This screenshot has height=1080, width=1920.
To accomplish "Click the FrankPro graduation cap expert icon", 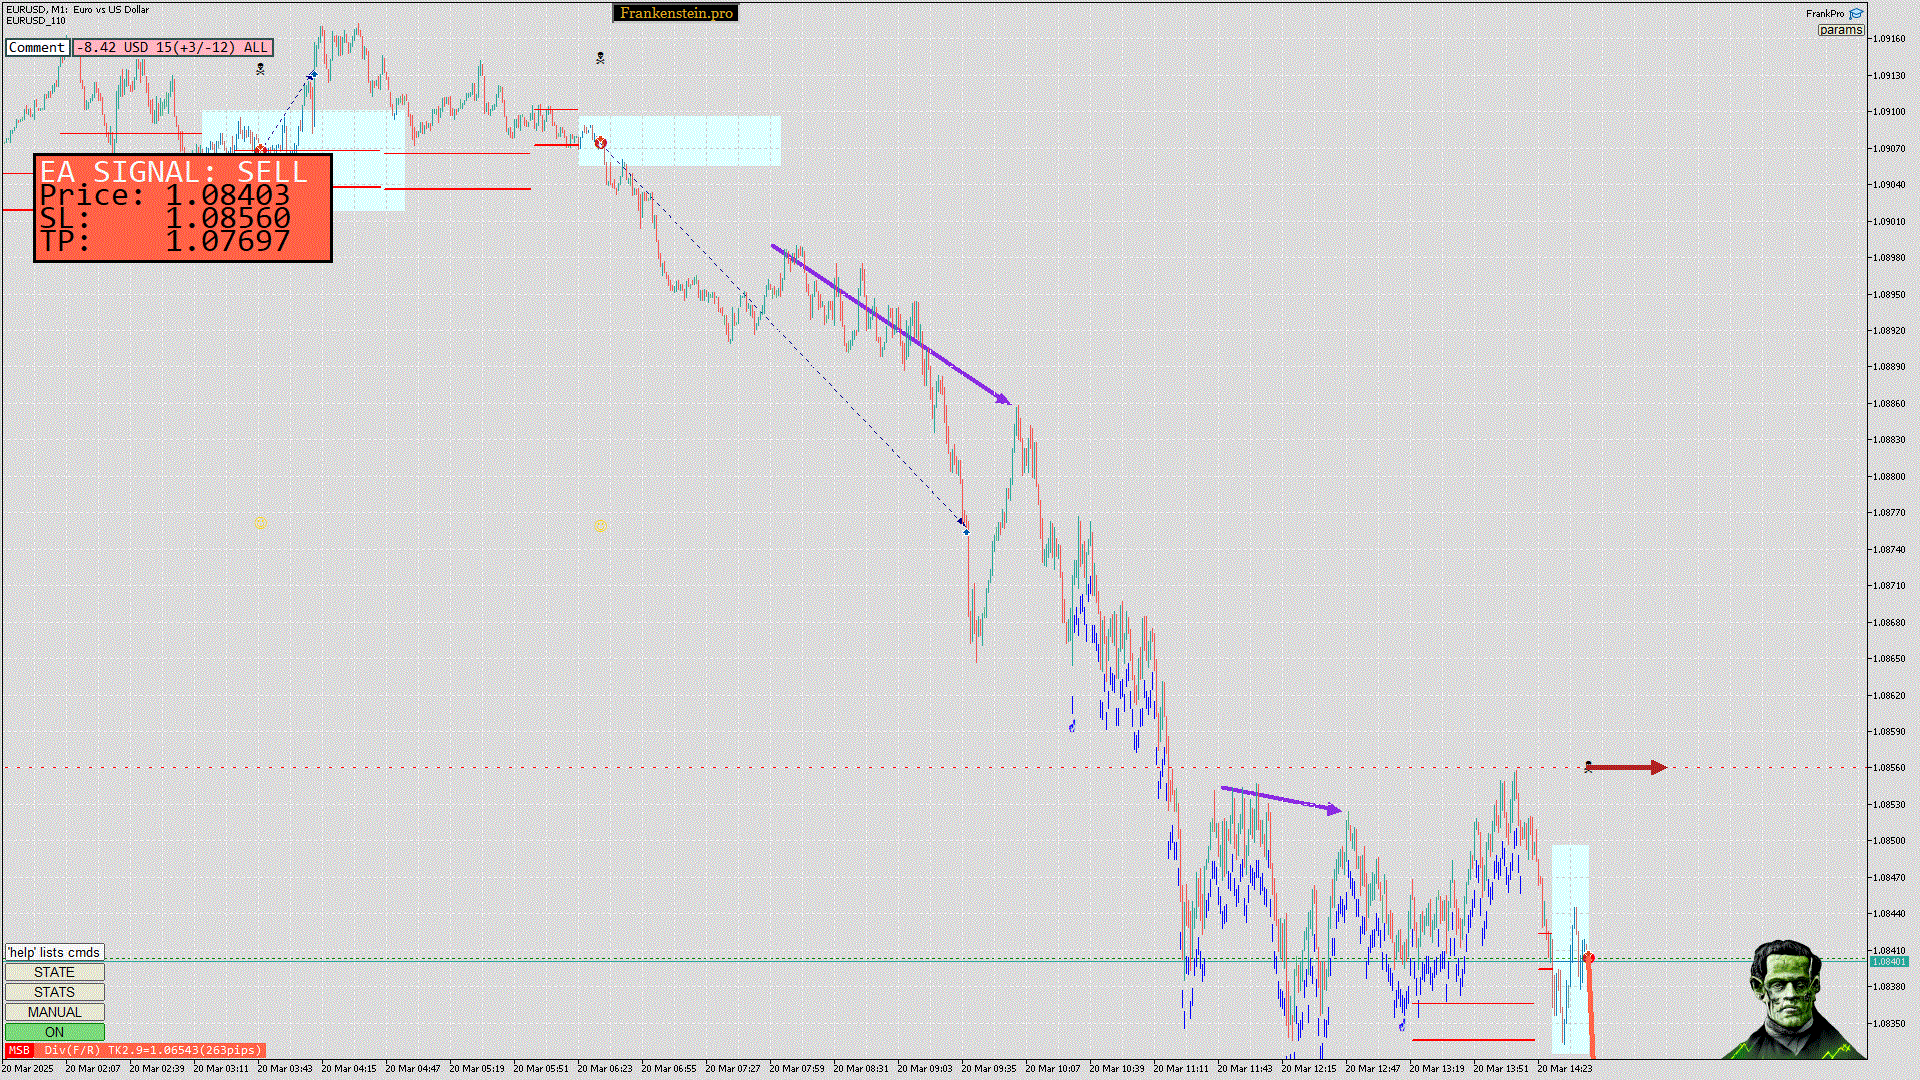I will point(1856,14).
